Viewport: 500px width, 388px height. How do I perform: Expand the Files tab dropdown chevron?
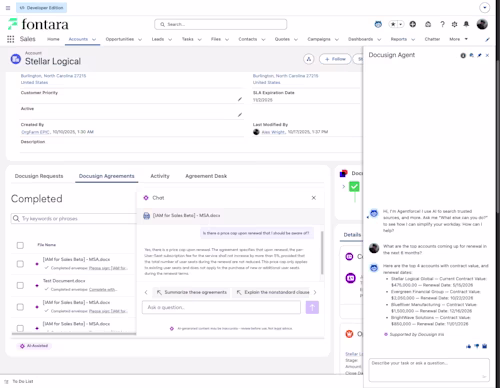[227, 39]
